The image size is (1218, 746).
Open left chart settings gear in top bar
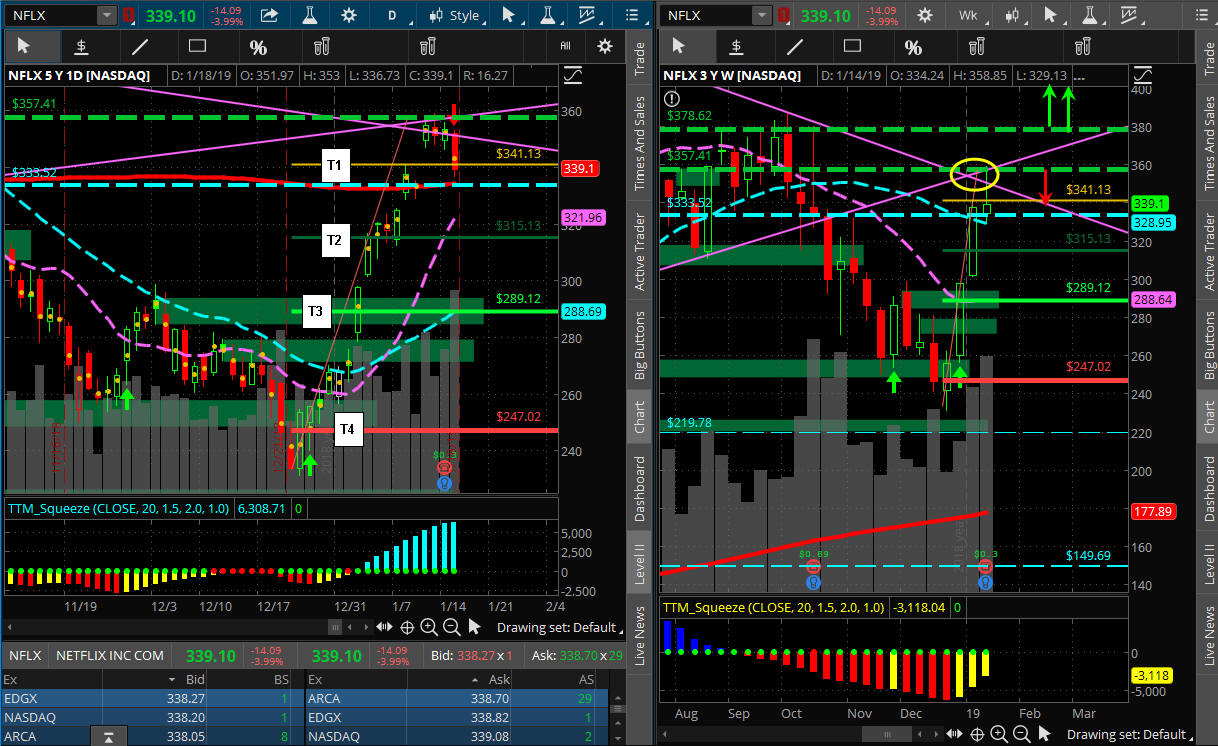coord(348,16)
